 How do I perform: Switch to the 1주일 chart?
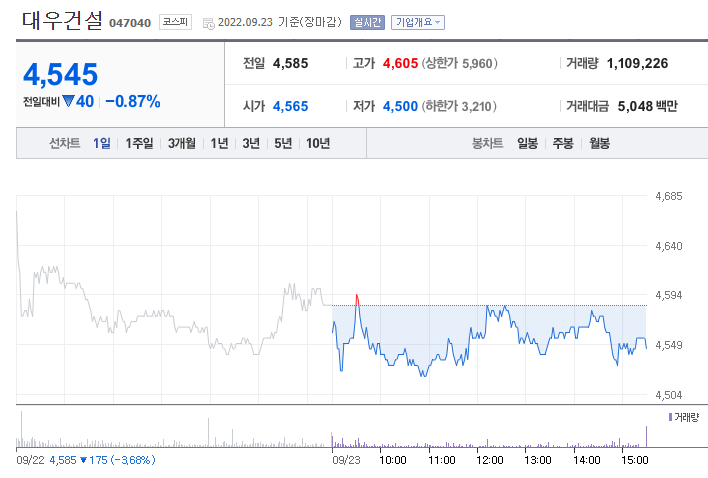click(x=139, y=144)
